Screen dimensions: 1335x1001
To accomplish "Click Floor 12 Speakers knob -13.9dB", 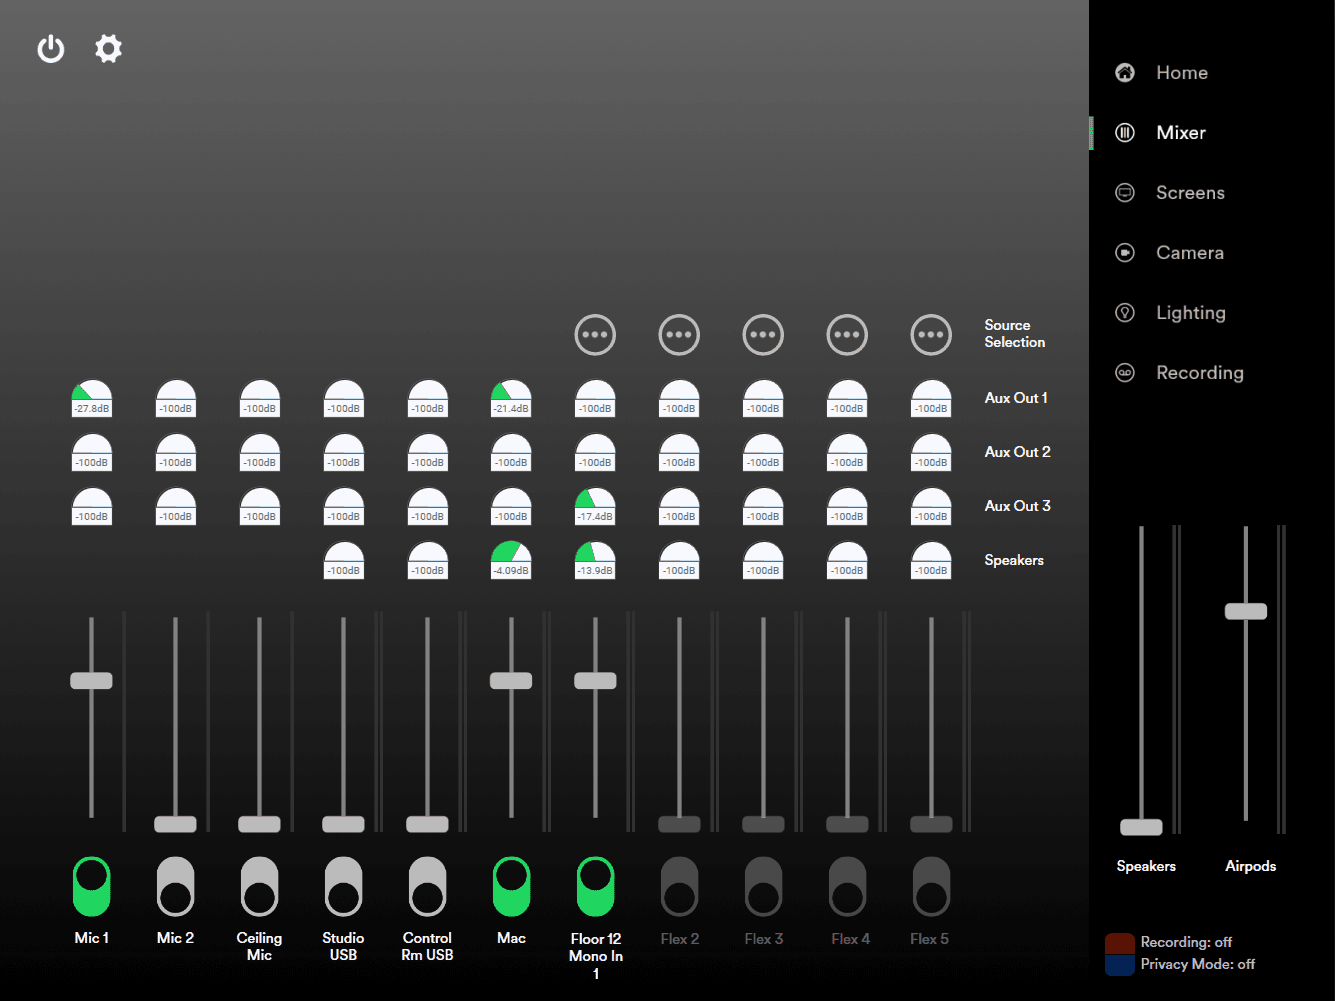I will point(595,560).
